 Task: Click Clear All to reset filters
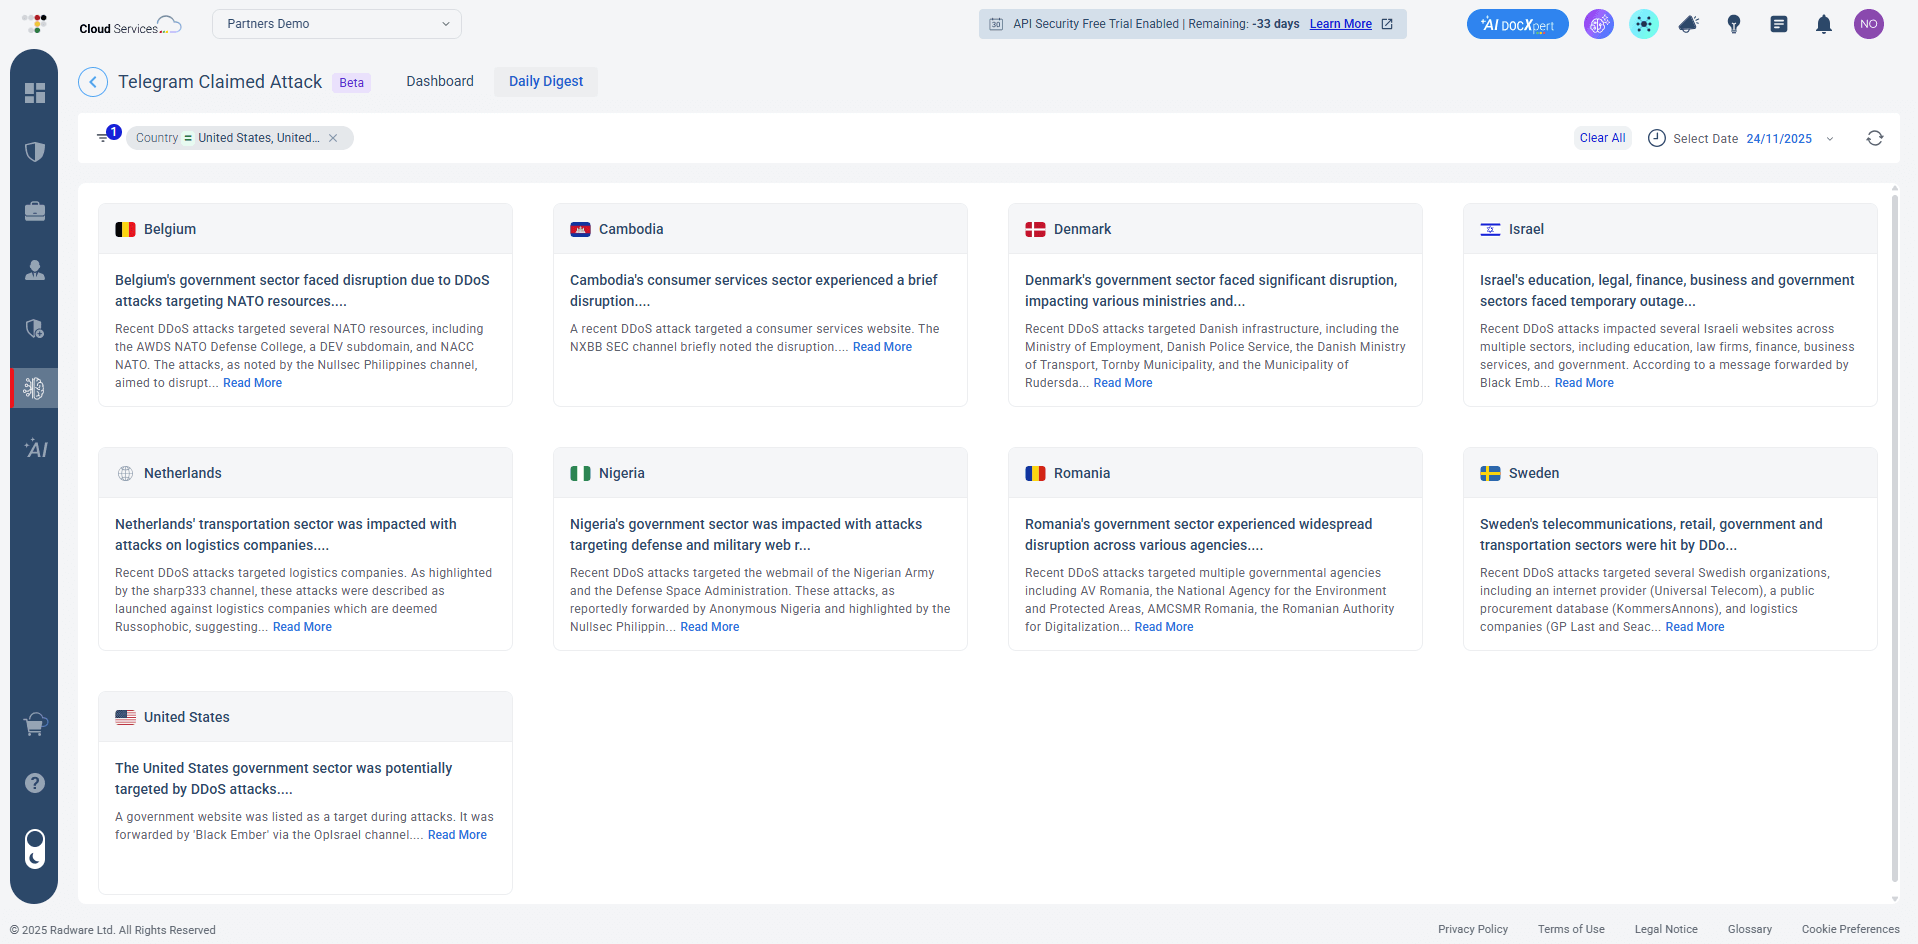(x=1602, y=138)
